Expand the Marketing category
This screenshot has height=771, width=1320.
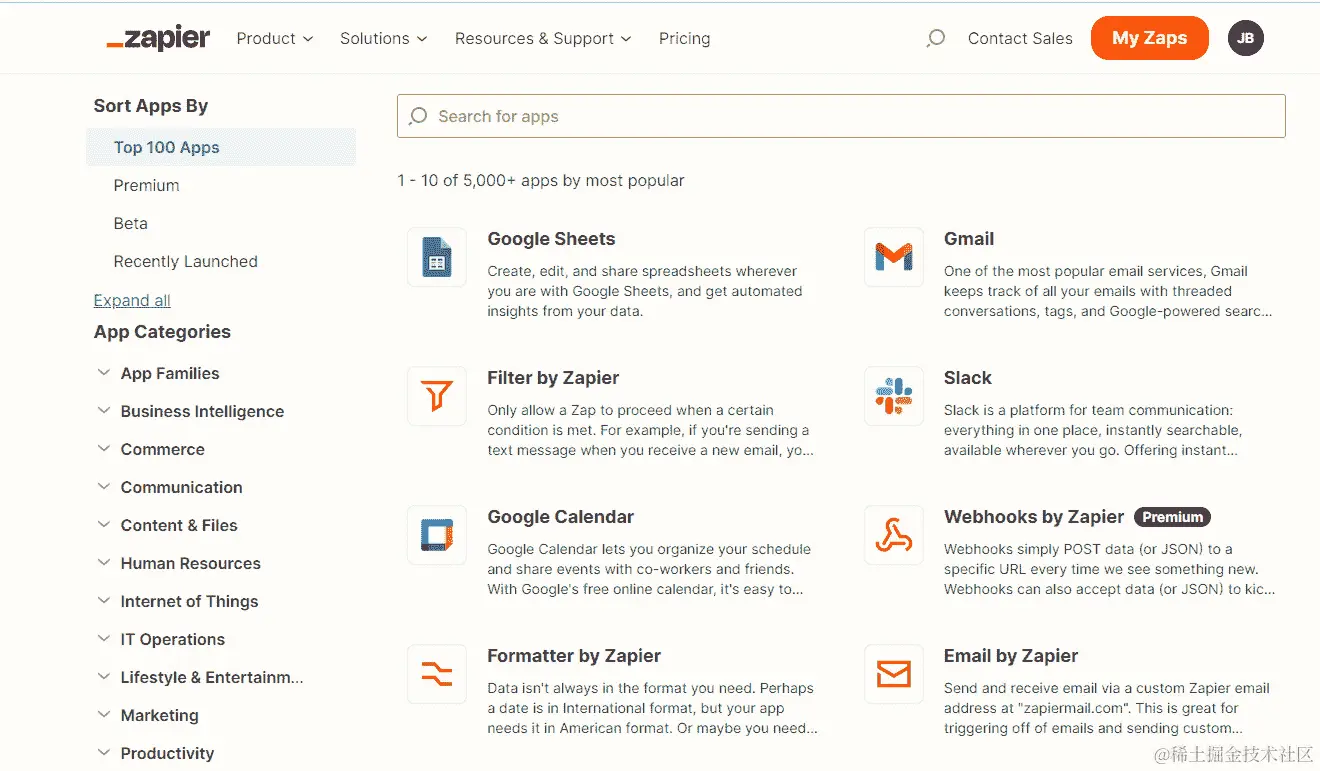click(x=148, y=715)
